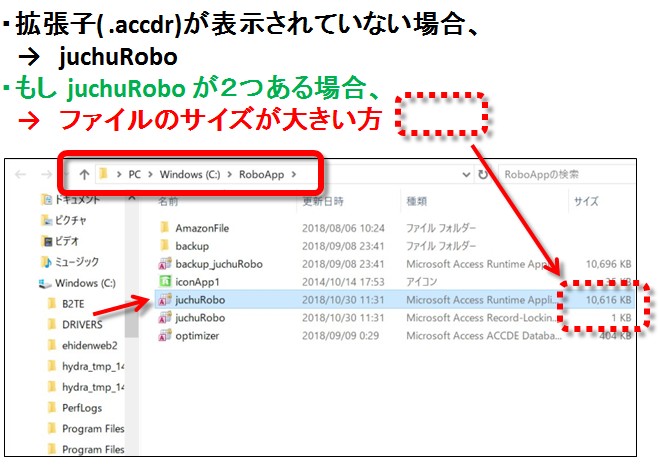Navigate back with the back arrow

pos(20,174)
